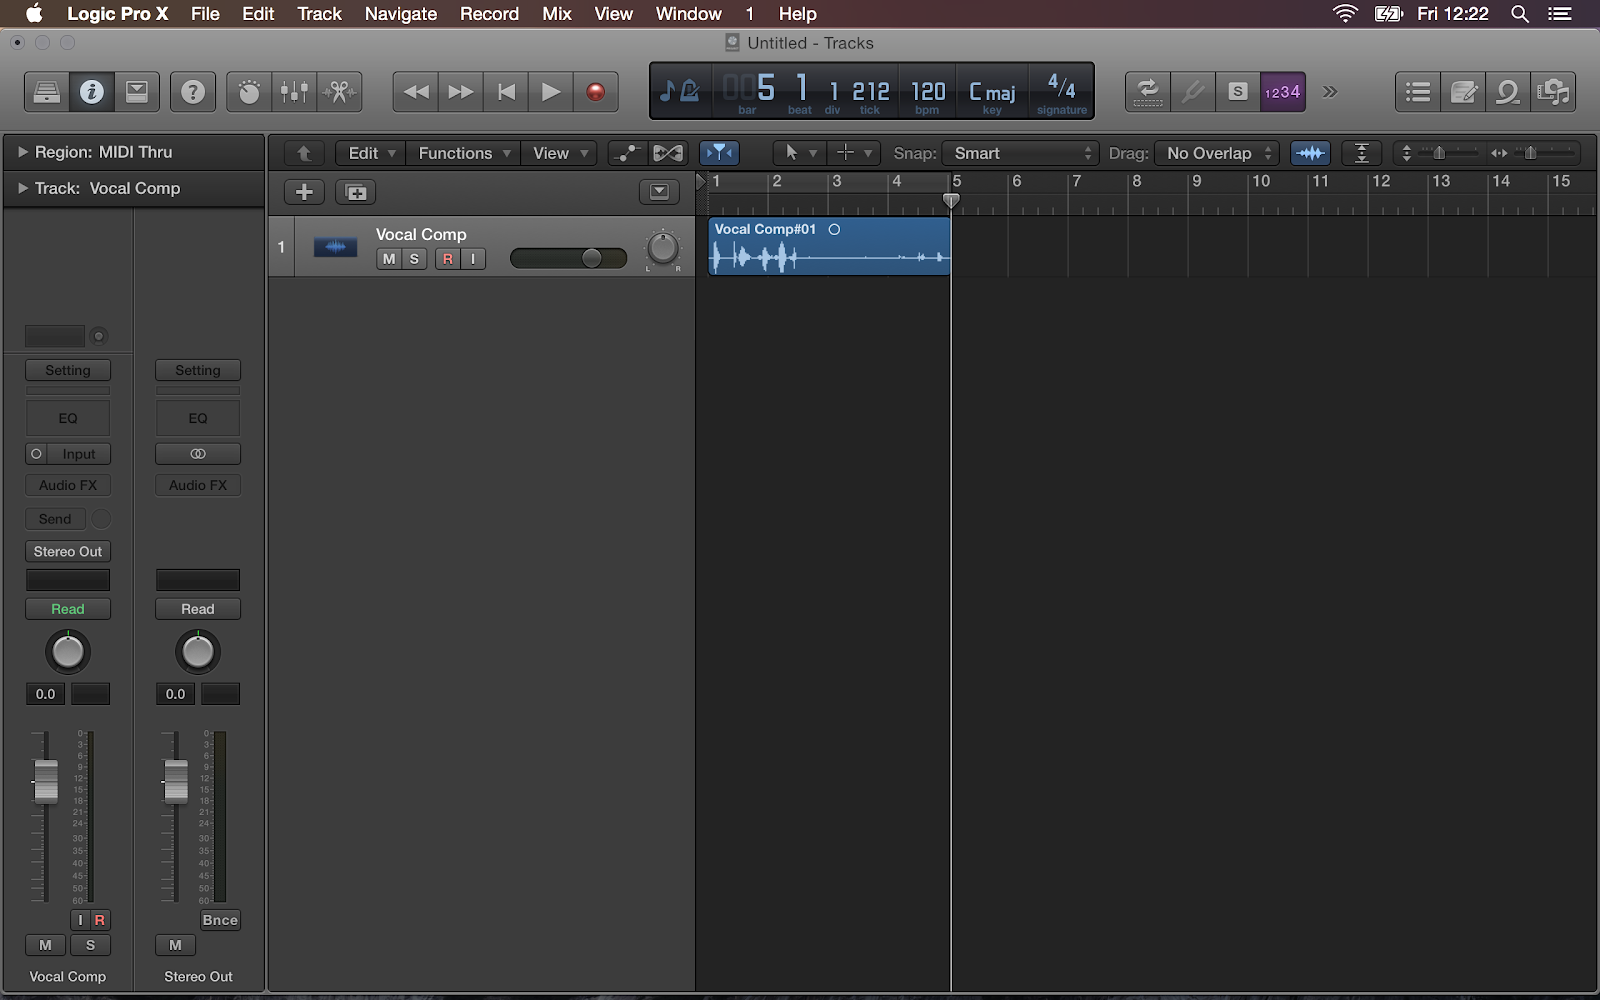Click the display mode note-metronome icon

click(681, 92)
